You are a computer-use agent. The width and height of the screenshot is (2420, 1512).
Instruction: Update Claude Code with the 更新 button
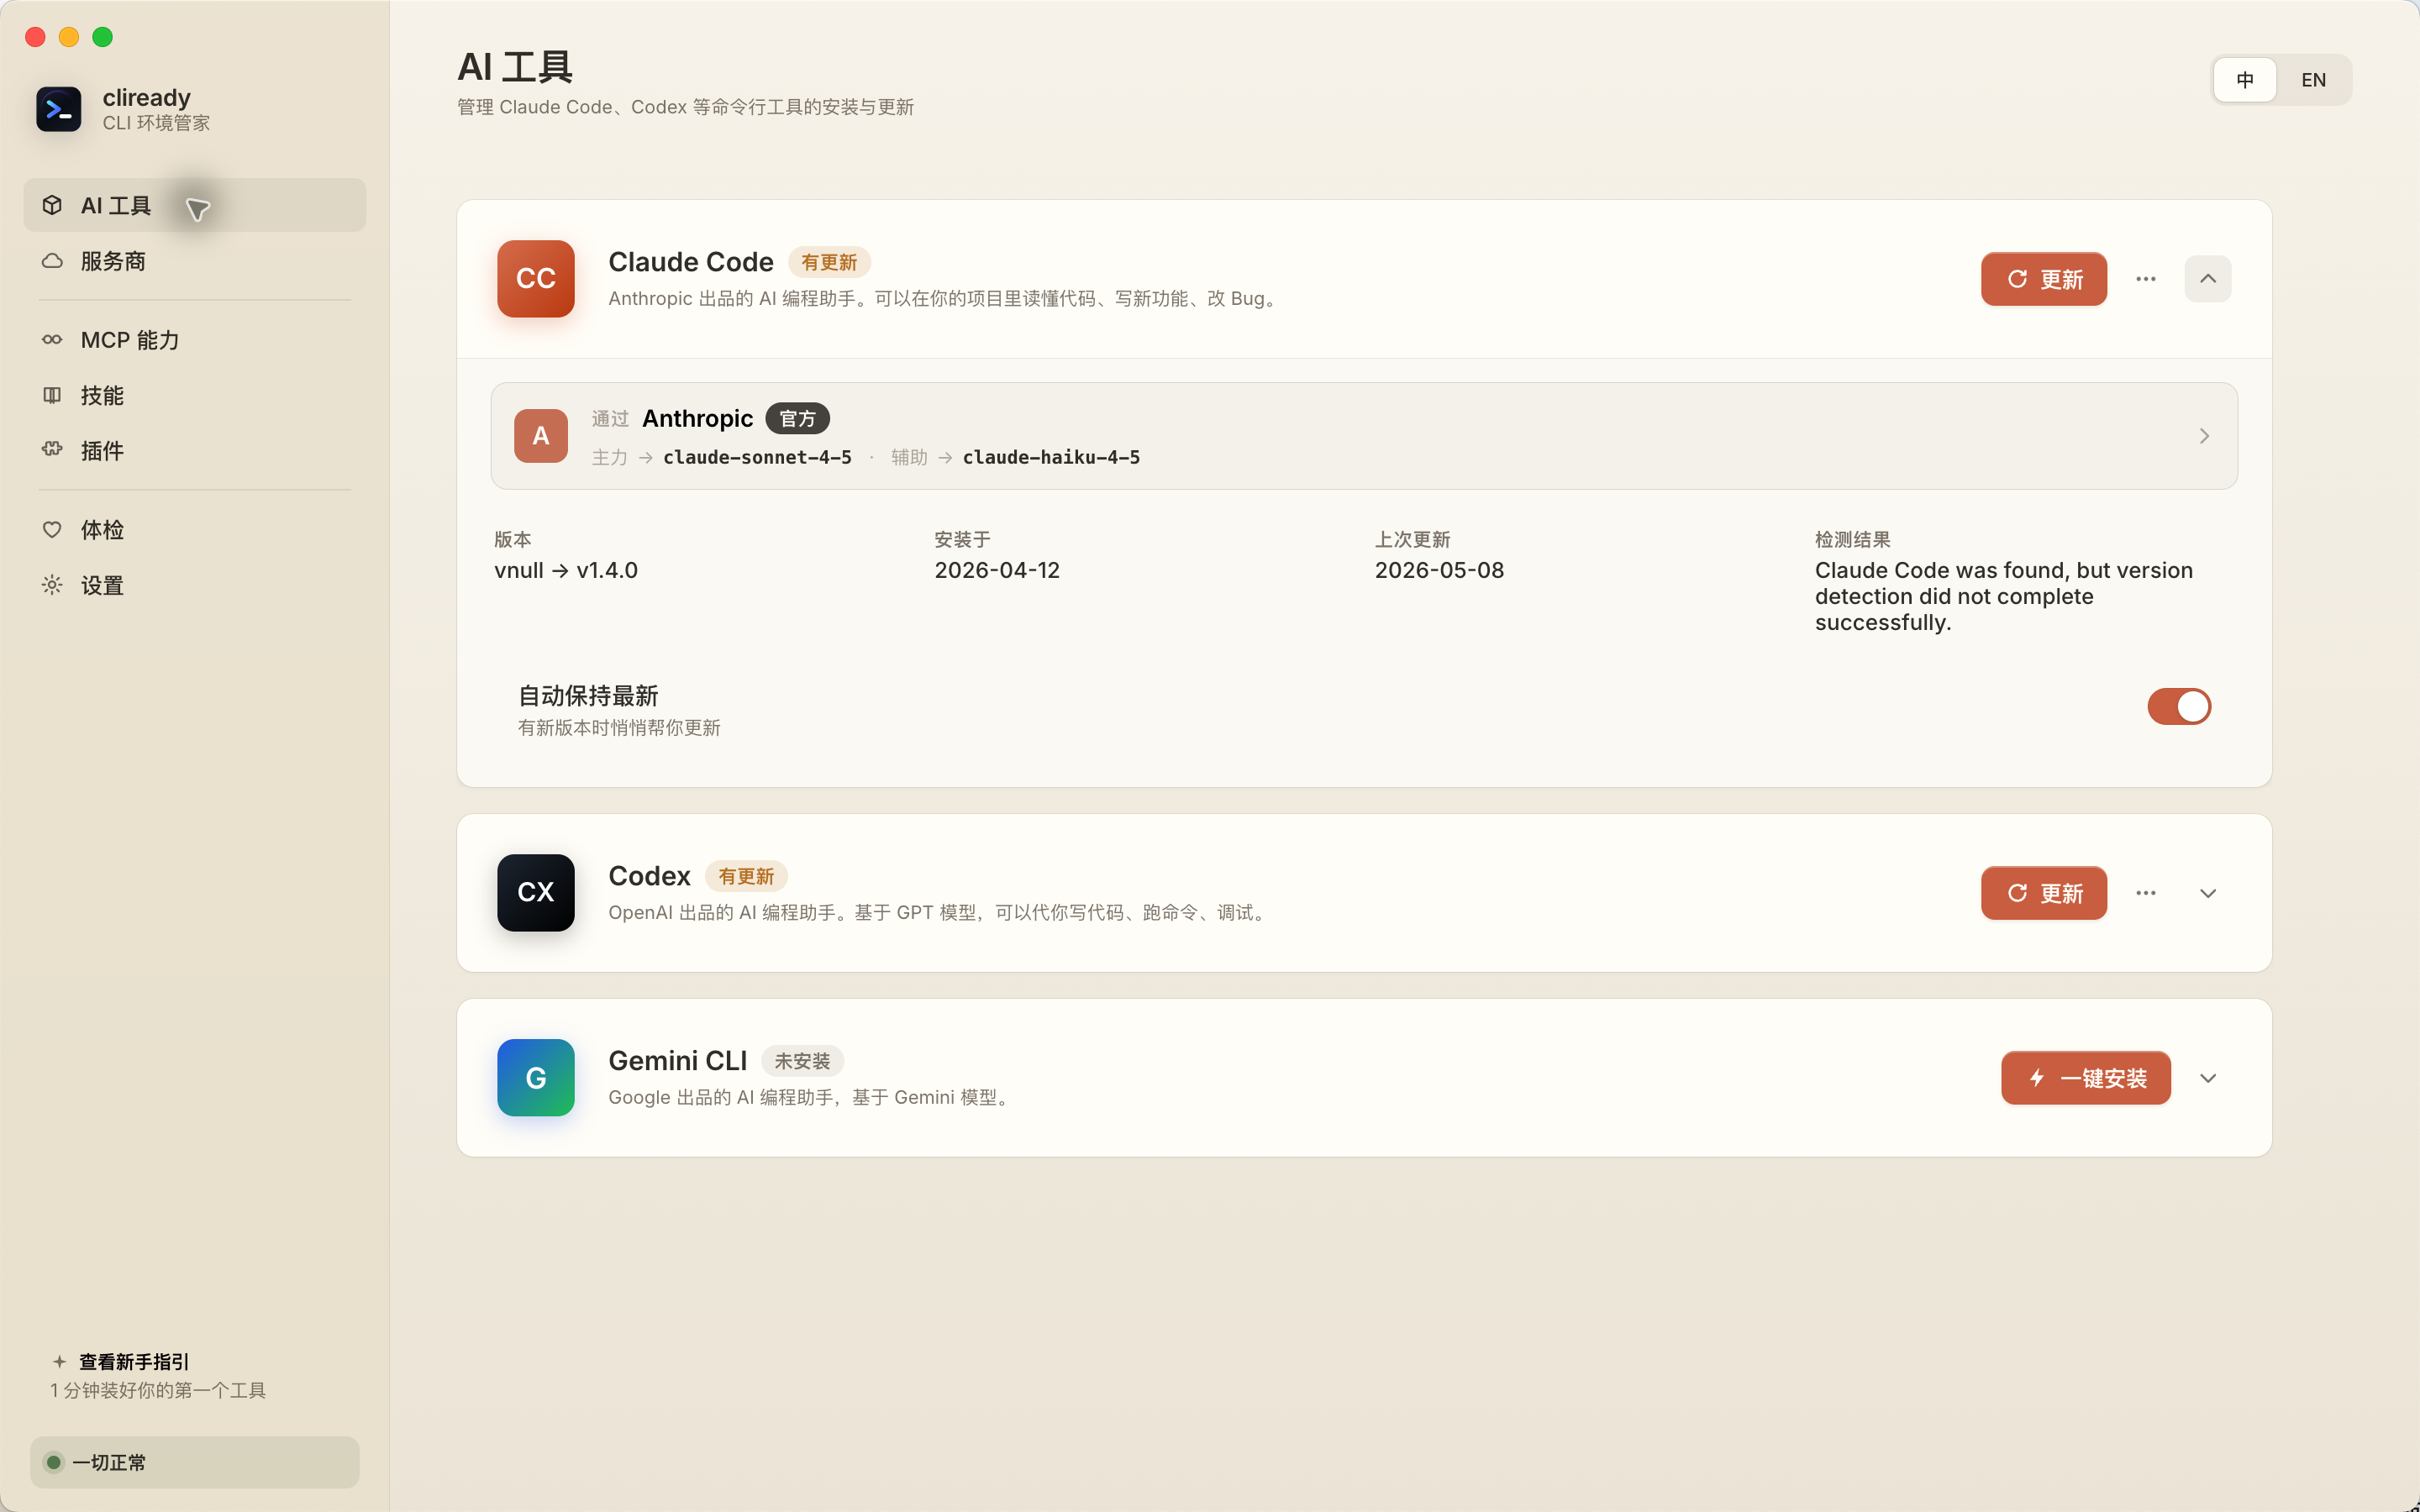click(x=2044, y=278)
